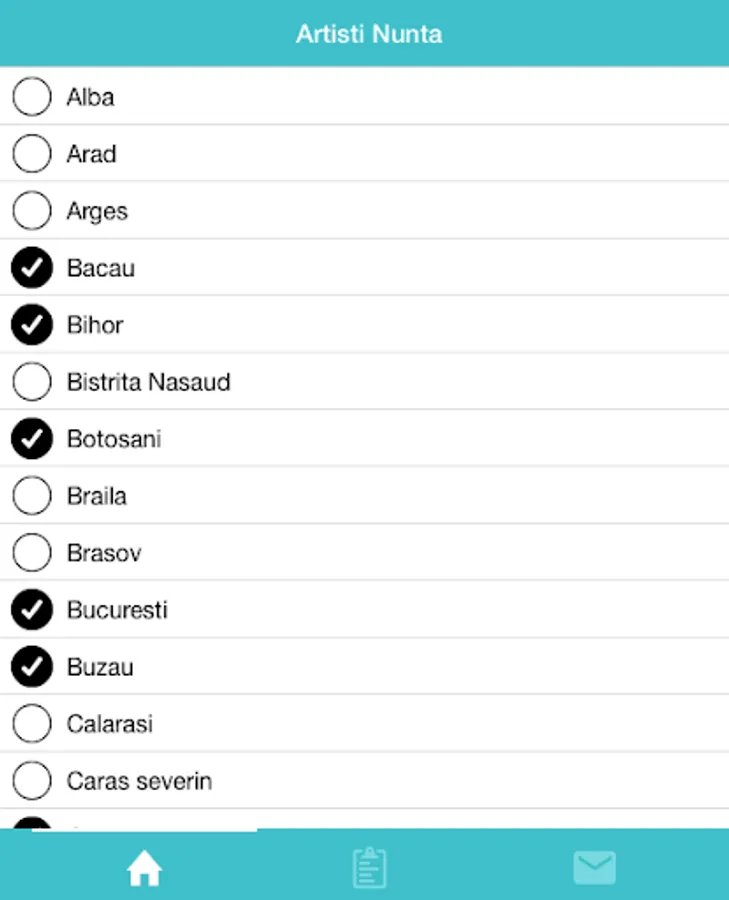Untick the Bucuresti checkbox
Screen dimensions: 729x900
pos(32,610)
